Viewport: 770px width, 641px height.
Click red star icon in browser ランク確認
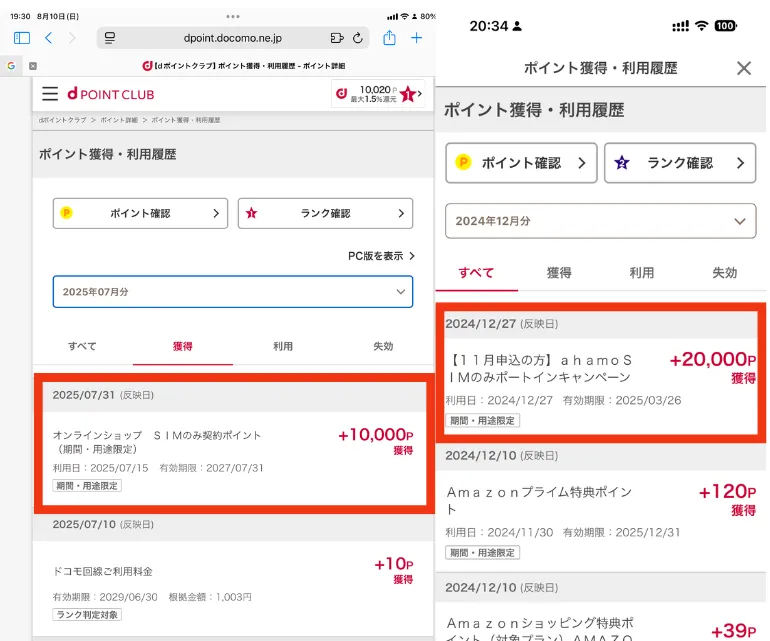(x=251, y=213)
